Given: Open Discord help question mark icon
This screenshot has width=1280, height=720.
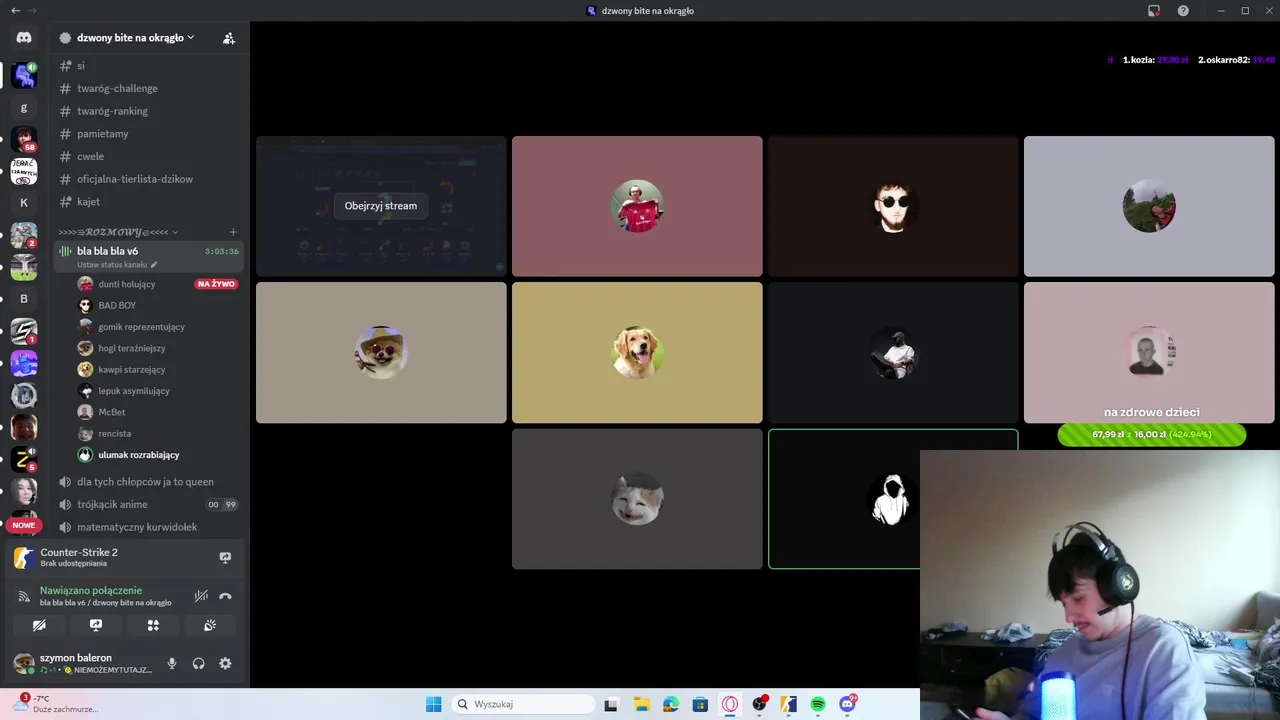Looking at the screenshot, I should coord(1183,10).
